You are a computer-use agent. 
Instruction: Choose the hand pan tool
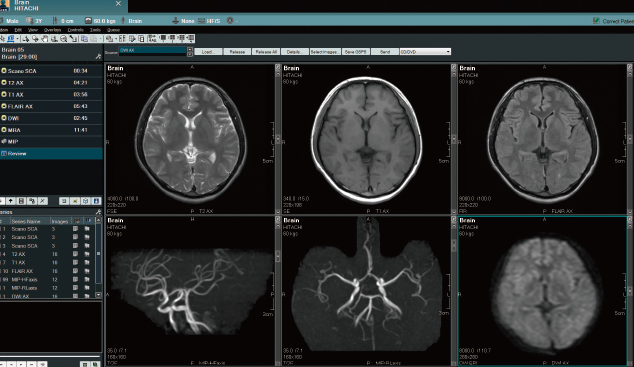click(44, 39)
